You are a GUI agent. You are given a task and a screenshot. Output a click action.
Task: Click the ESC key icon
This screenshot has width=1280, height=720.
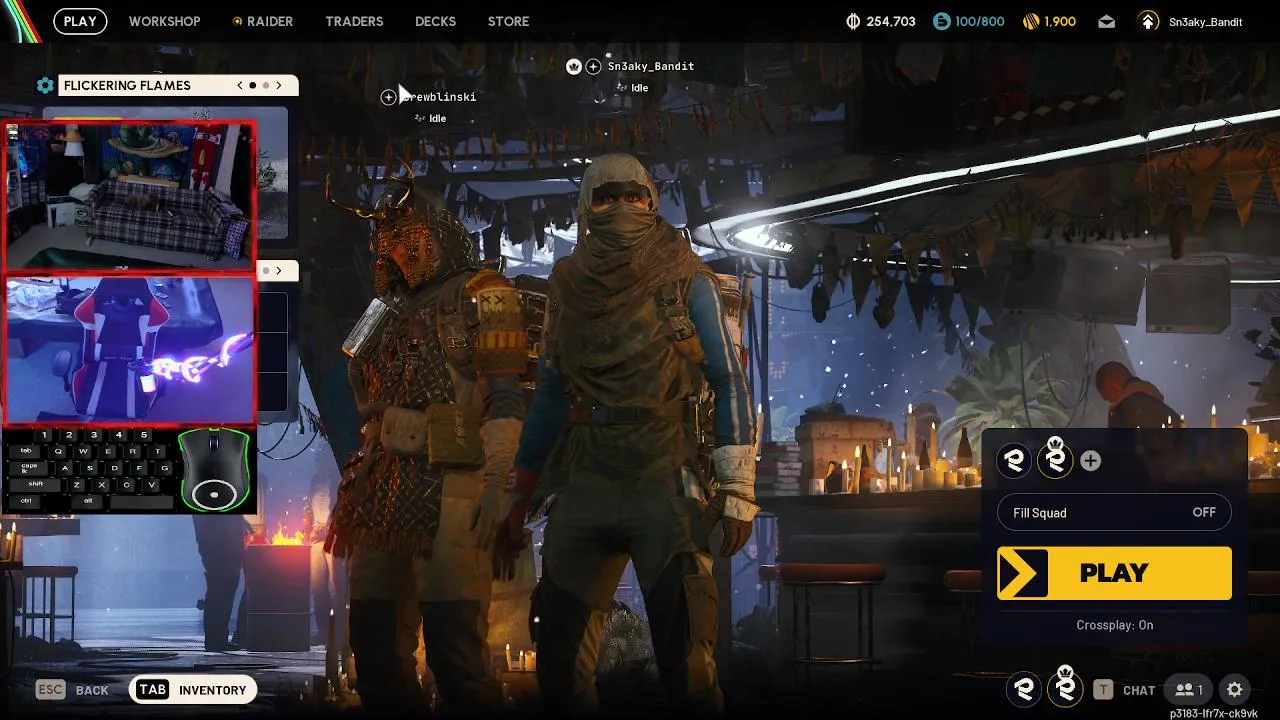pyautogui.click(x=50, y=689)
